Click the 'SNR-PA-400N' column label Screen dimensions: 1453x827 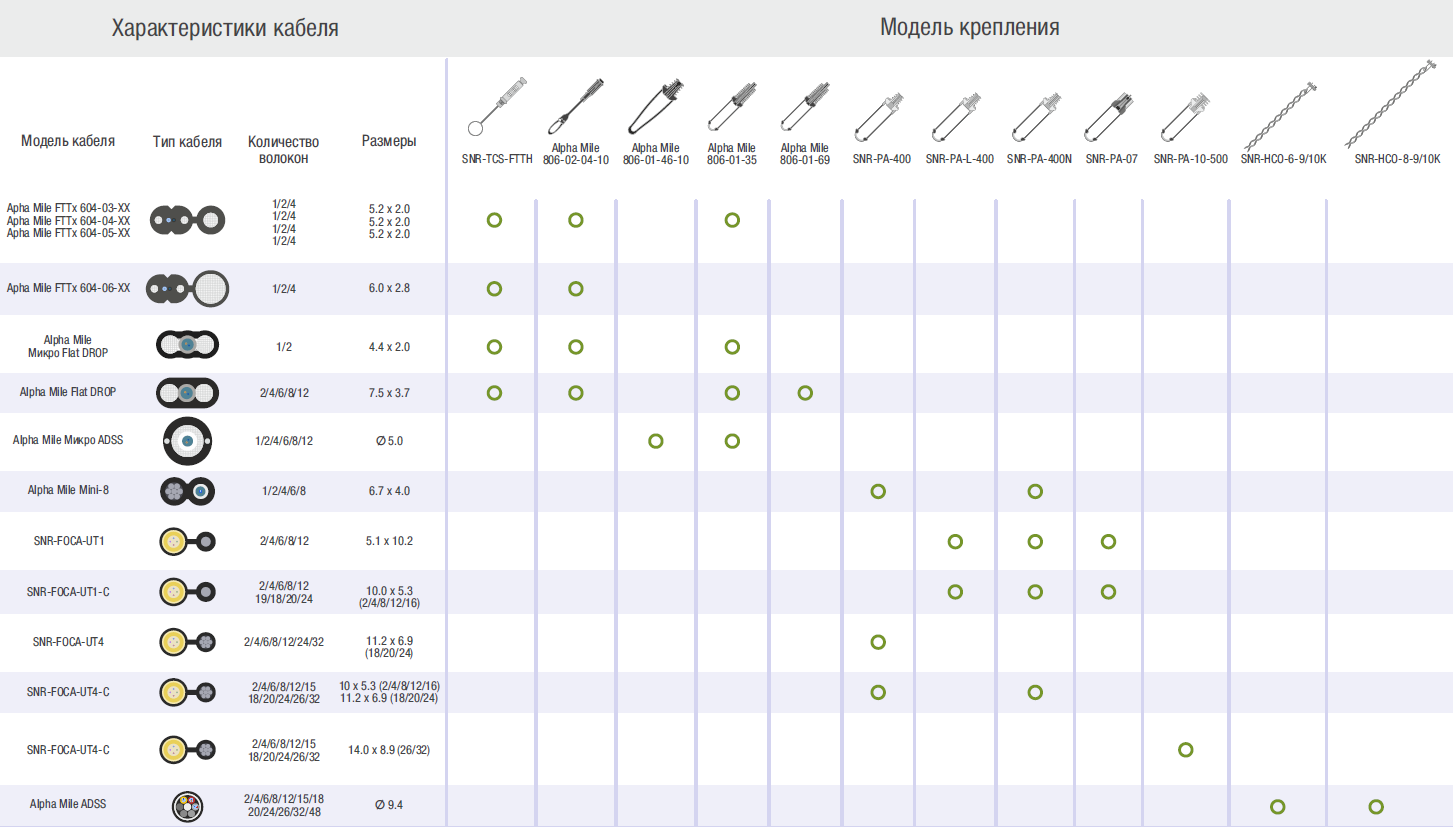click(x=1039, y=159)
